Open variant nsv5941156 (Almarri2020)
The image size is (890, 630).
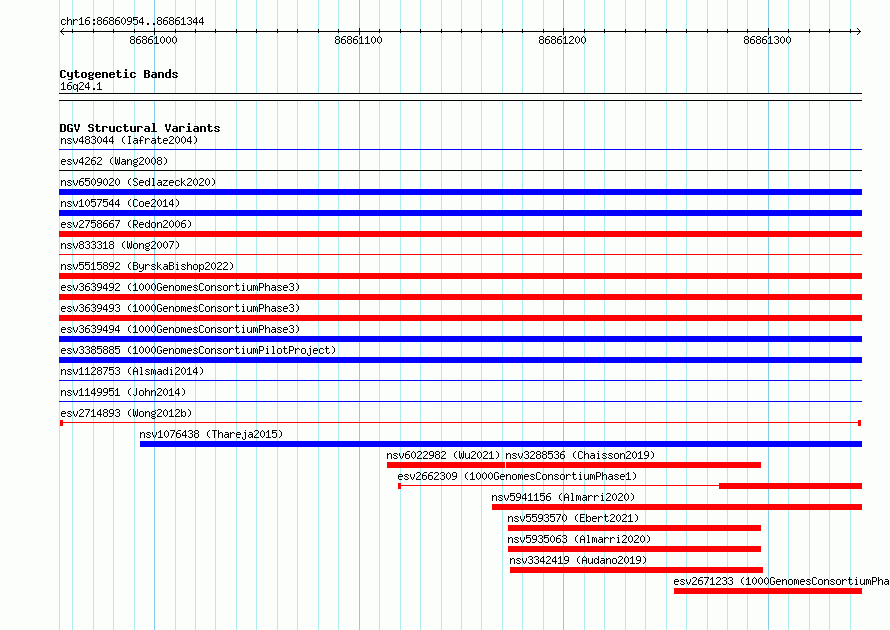[x=563, y=497]
